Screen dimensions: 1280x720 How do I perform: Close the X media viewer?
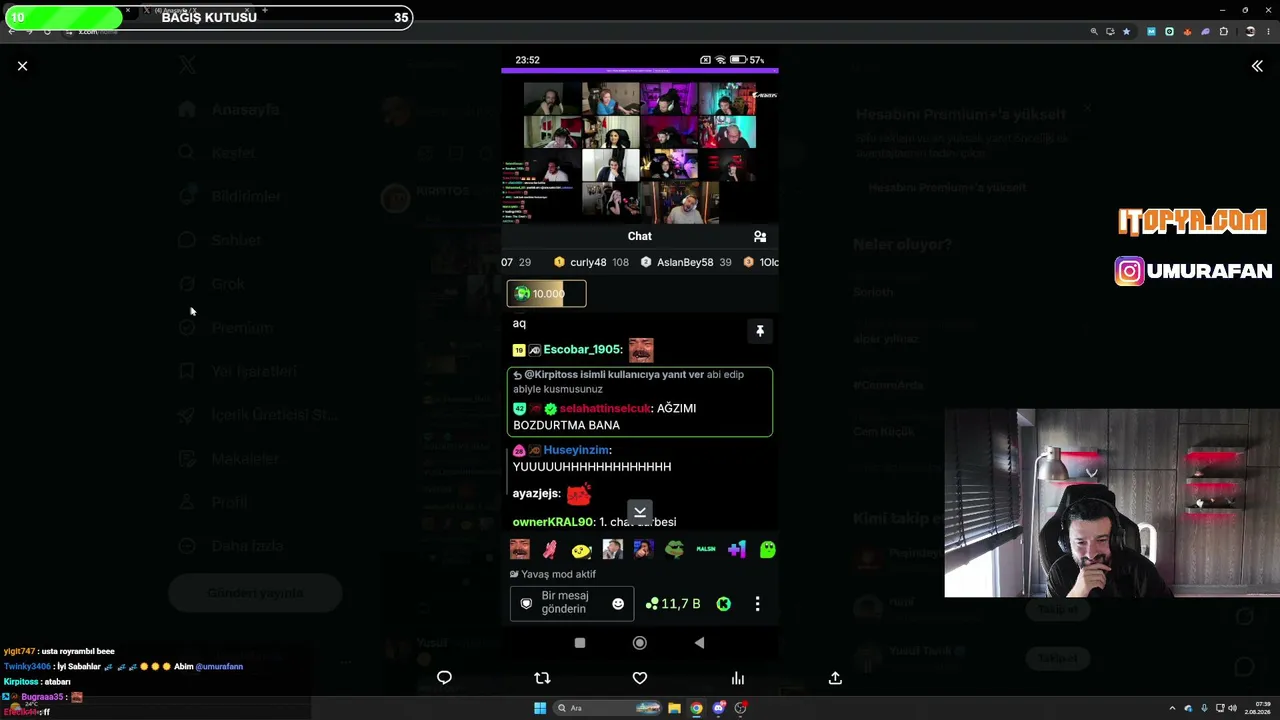[x=22, y=66]
